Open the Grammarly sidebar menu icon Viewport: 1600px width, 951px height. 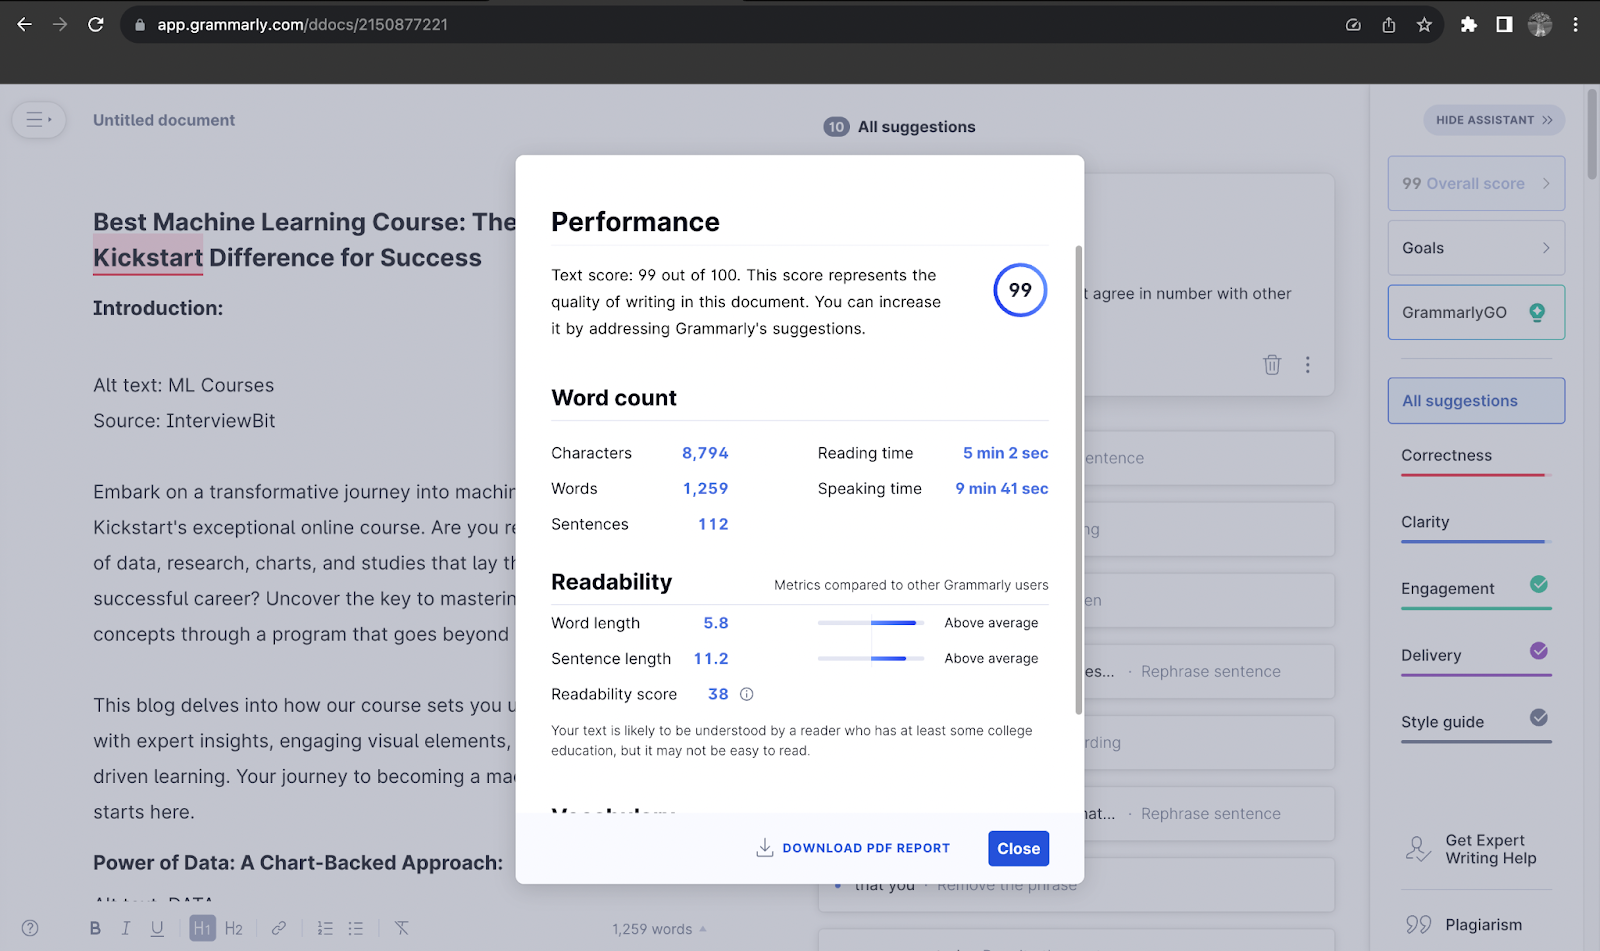pos(39,120)
